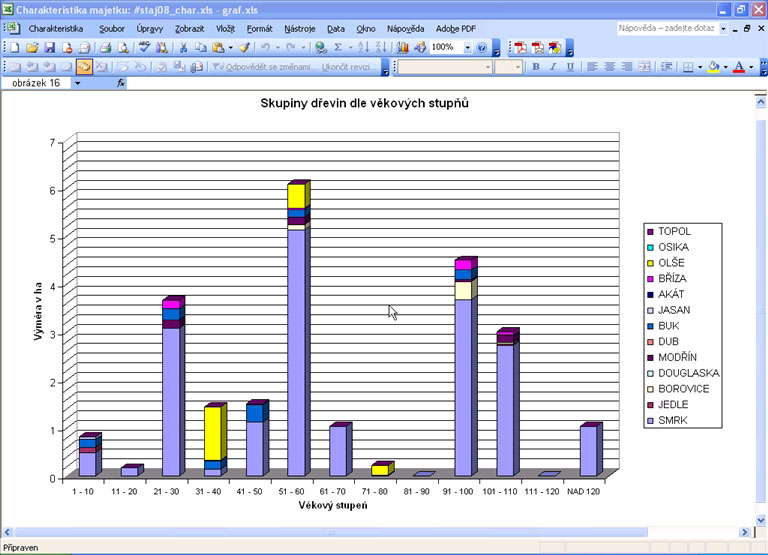Click the Convert to Adobe PDF icon

tap(520, 47)
